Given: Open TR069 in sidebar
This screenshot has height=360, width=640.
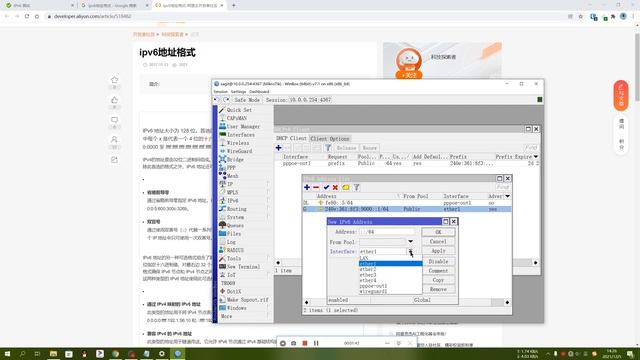Looking at the screenshot, I should 228,283.
